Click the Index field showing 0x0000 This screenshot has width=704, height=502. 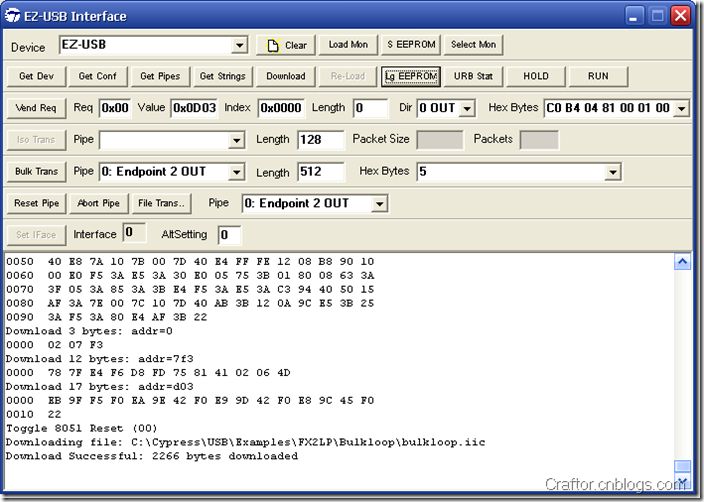(x=281, y=108)
